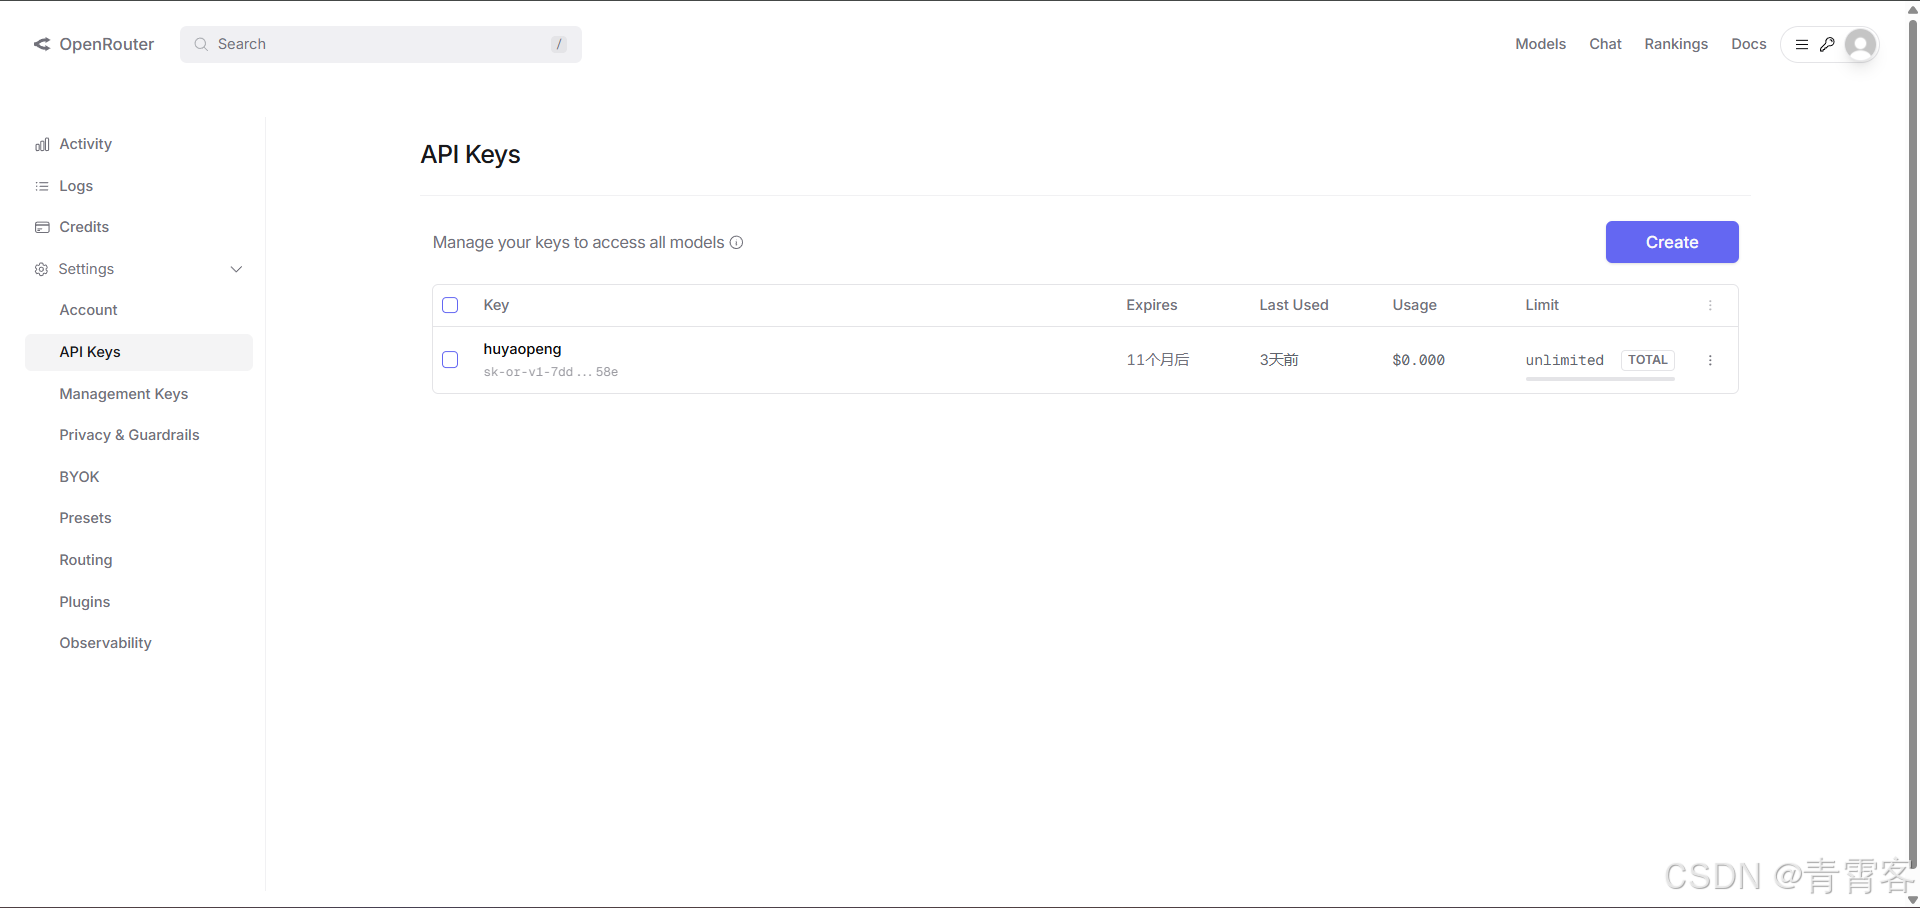
Task: Click the info tooltip beside manage keys text
Action: click(x=737, y=243)
